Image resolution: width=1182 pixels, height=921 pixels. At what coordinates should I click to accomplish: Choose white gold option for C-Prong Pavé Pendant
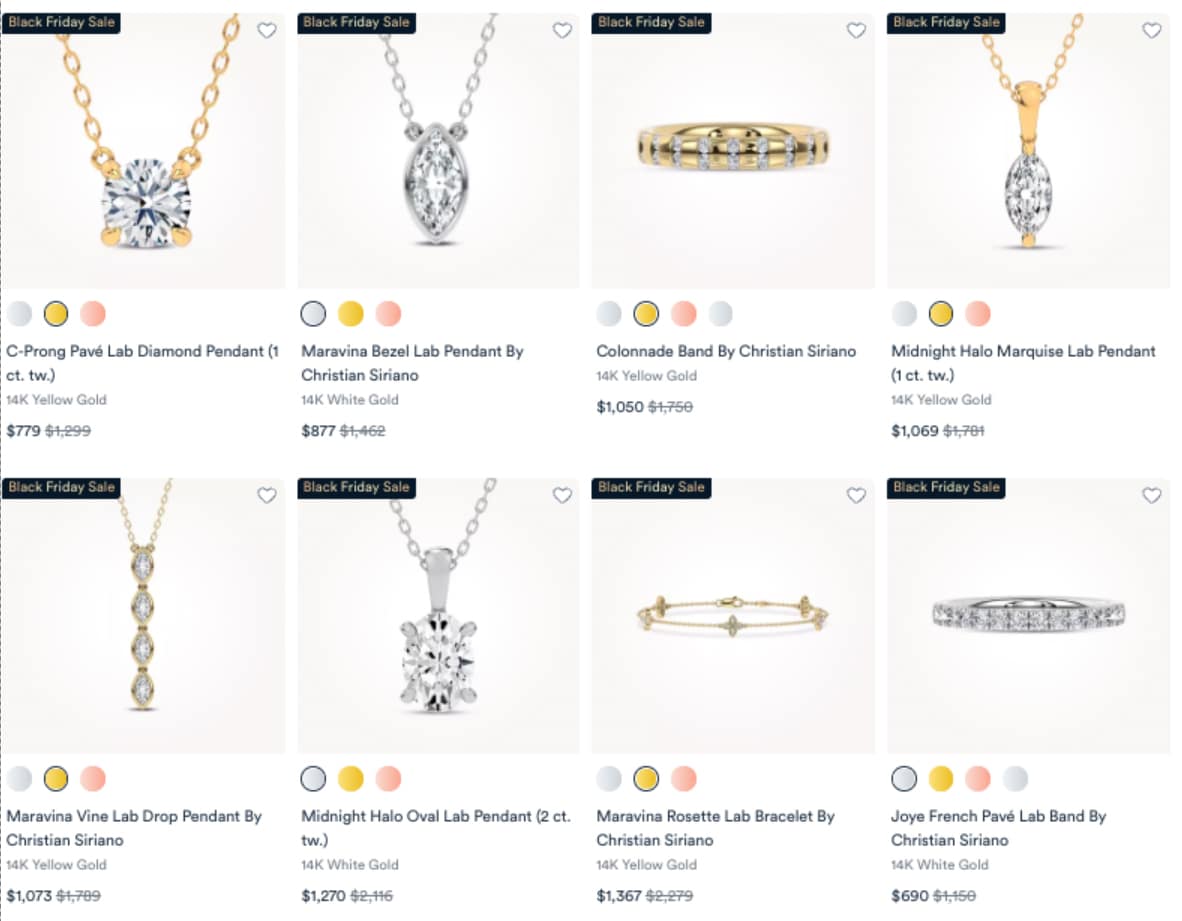pyautogui.click(x=20, y=313)
